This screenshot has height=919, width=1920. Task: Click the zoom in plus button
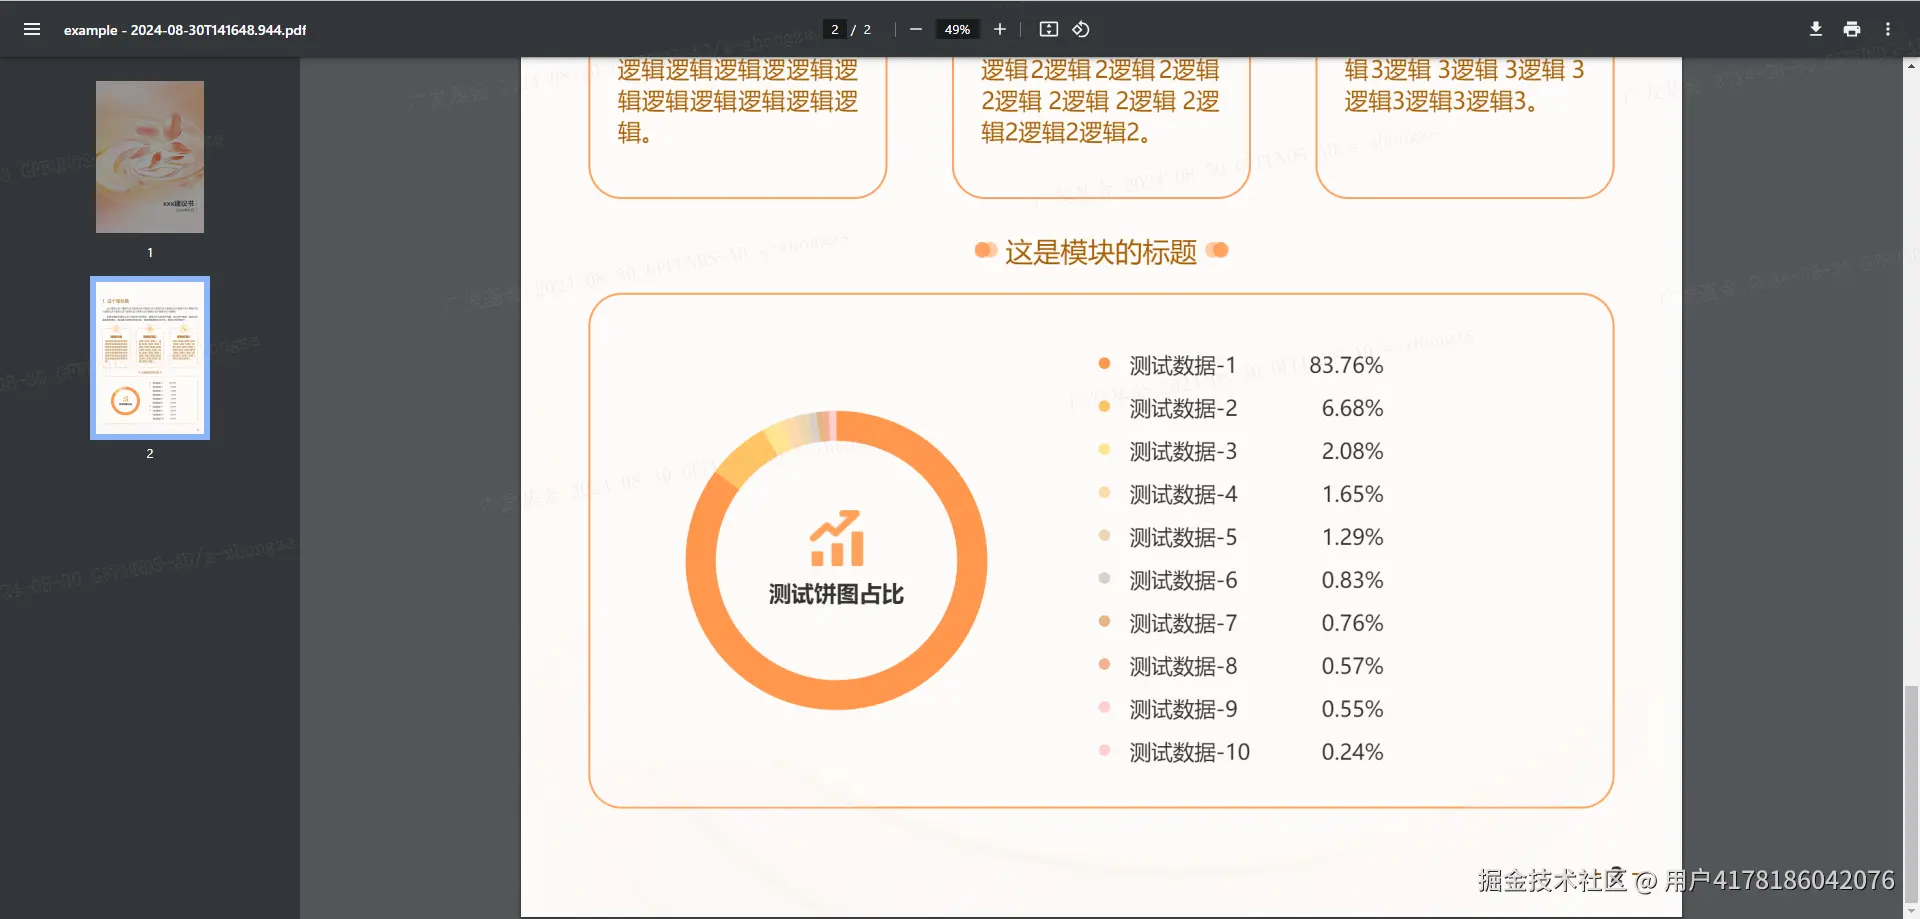[1000, 29]
